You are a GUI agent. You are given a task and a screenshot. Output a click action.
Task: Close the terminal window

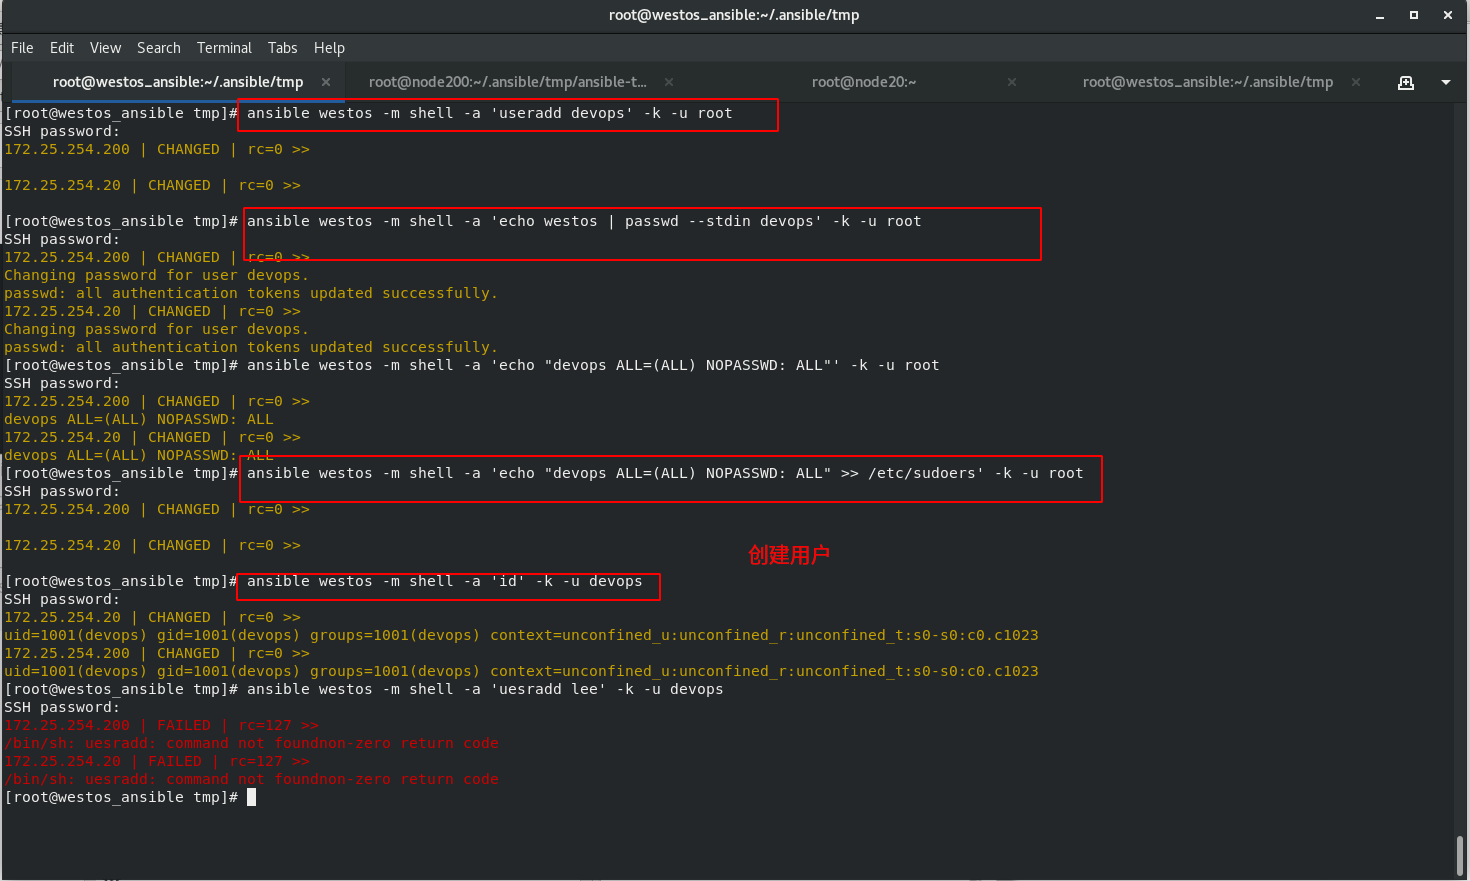[x=1448, y=15]
